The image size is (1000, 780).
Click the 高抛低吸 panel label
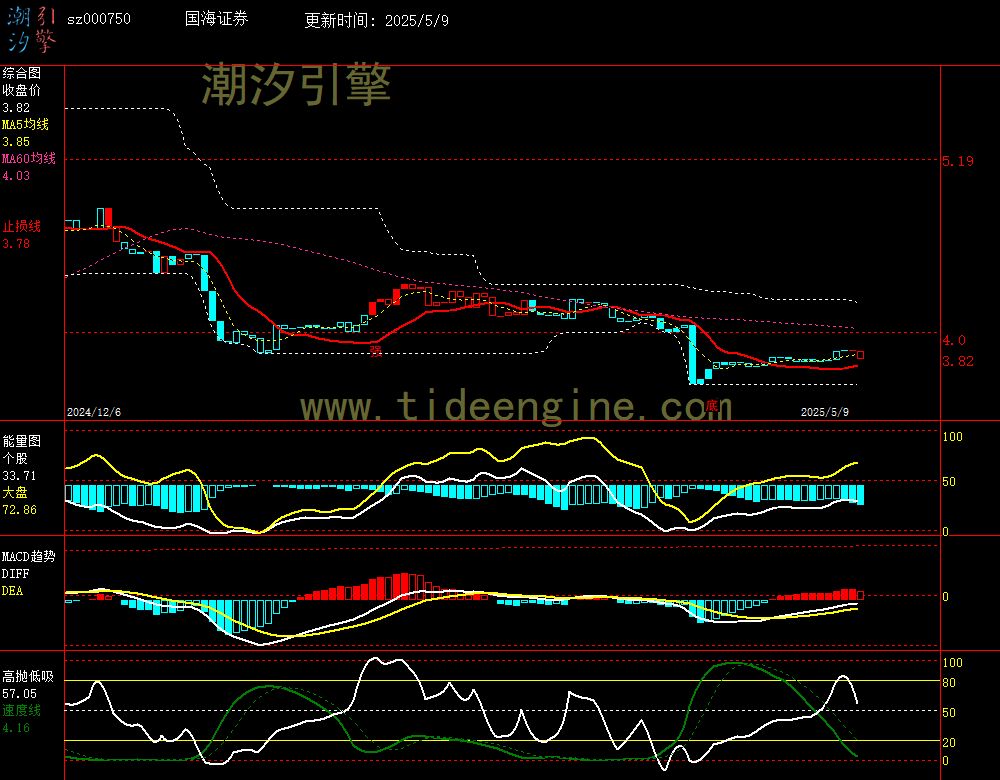28,677
